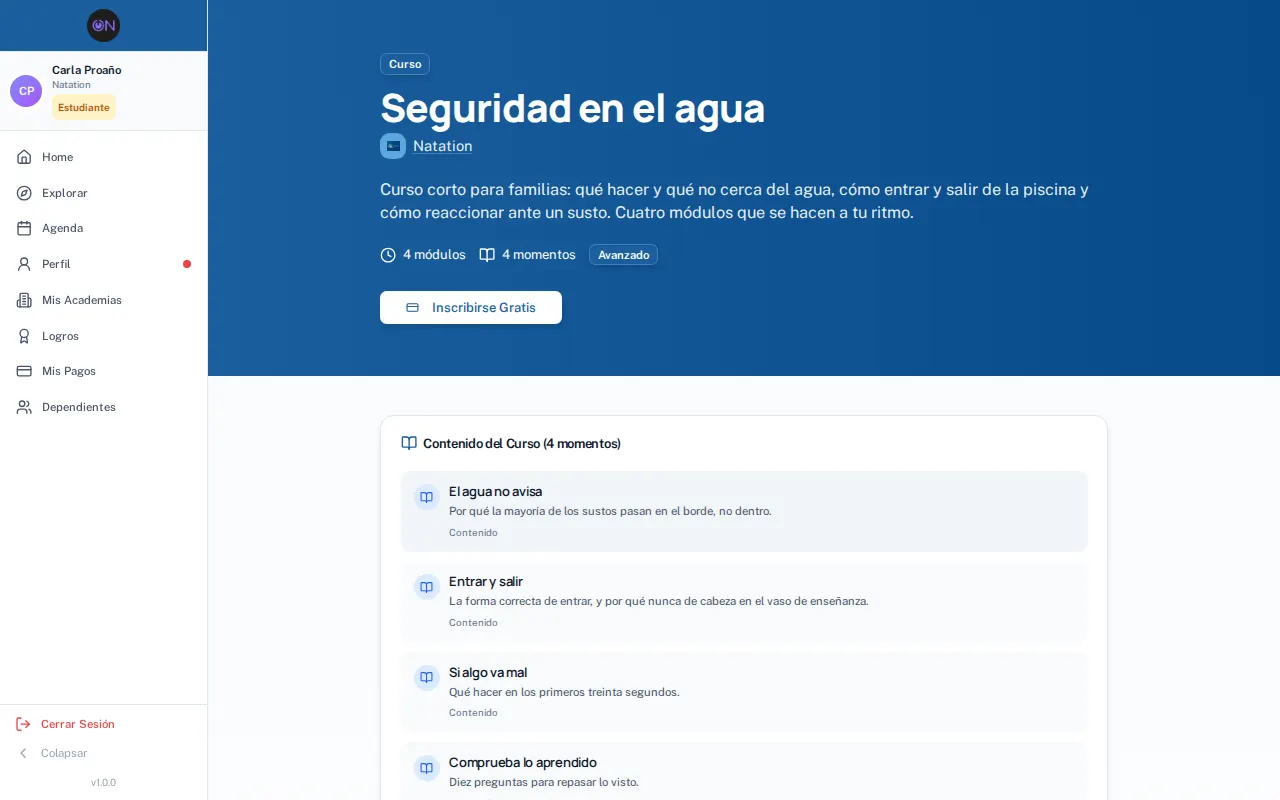Open the 'Si algo va mal' module title
1280x800 pixels.
tap(488, 672)
